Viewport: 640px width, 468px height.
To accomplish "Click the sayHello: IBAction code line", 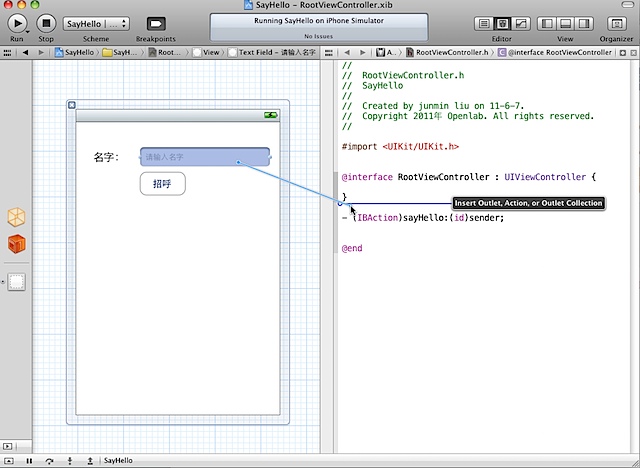I will [x=423, y=218].
